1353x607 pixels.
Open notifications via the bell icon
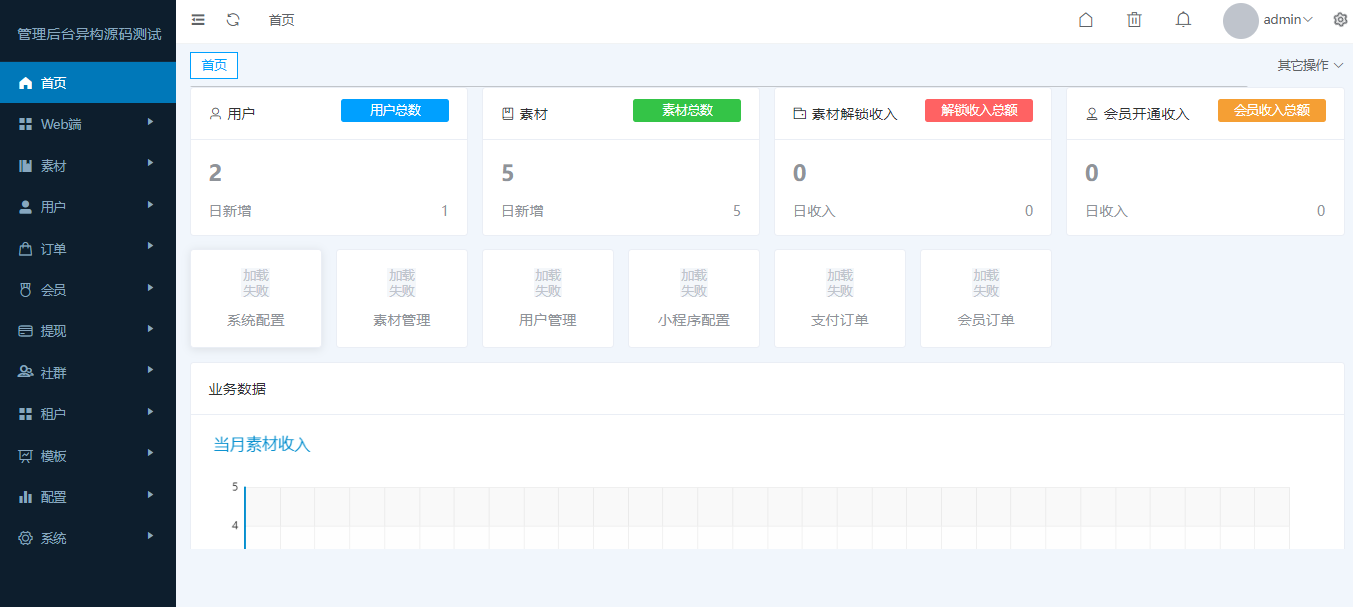point(1183,19)
